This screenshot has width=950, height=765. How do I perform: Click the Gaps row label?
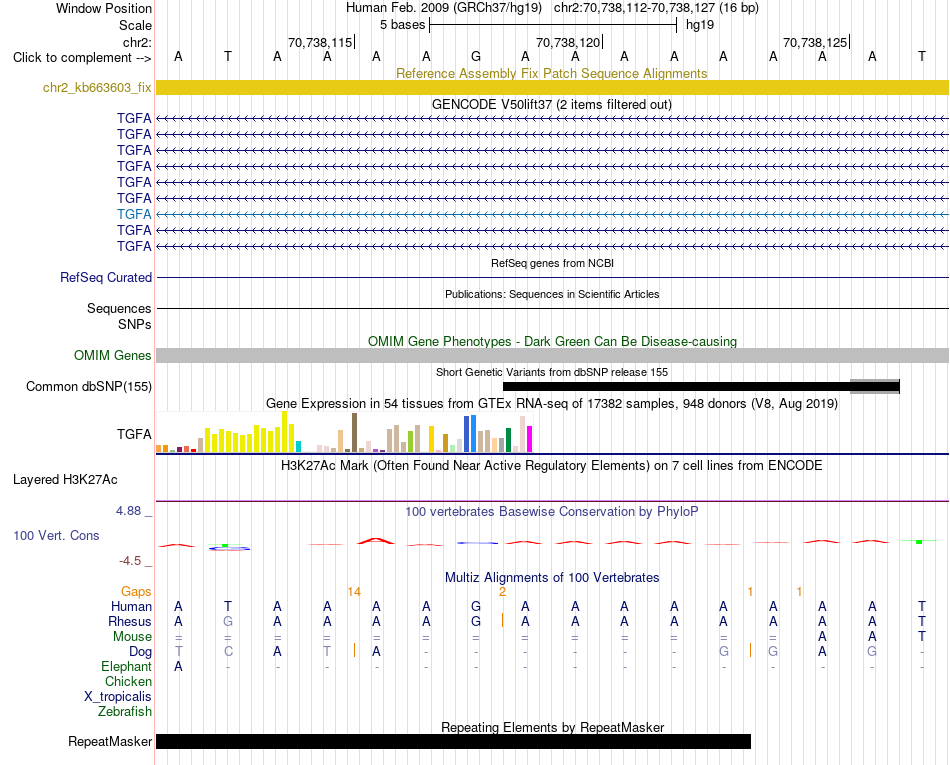click(x=136, y=592)
